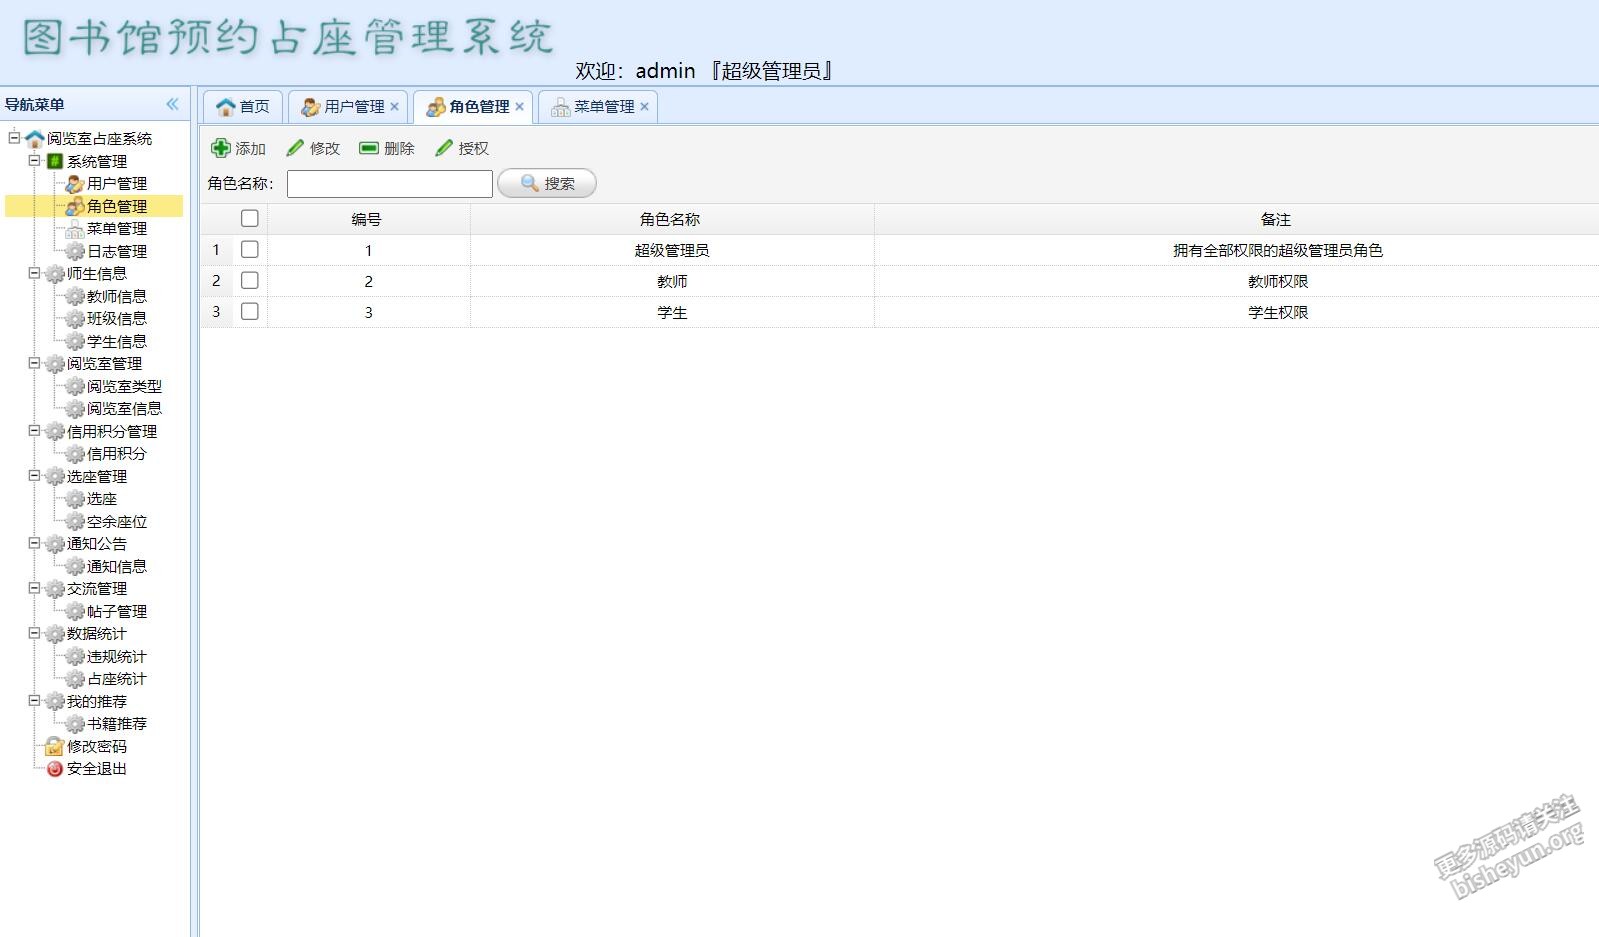Collapse the navigation menu panel with double-arrow icon
Screen dimensions: 1599x937
173,104
